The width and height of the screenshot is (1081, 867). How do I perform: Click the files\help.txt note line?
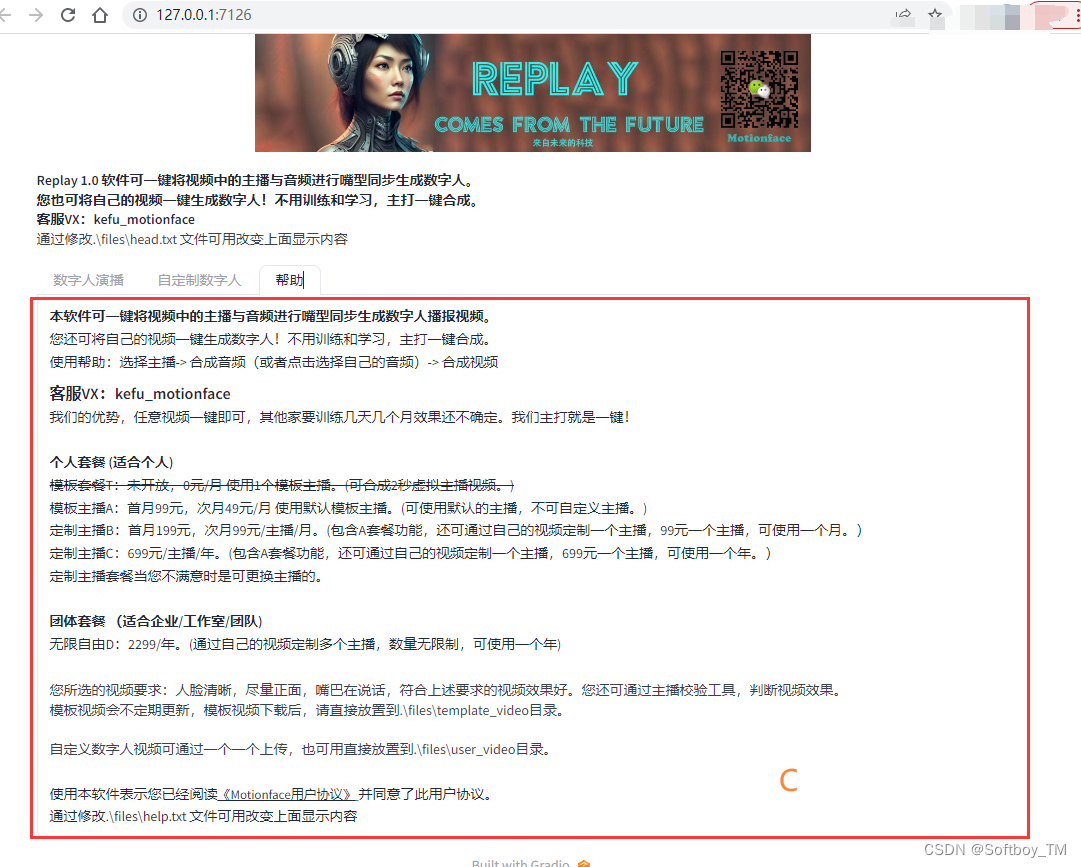click(x=203, y=816)
